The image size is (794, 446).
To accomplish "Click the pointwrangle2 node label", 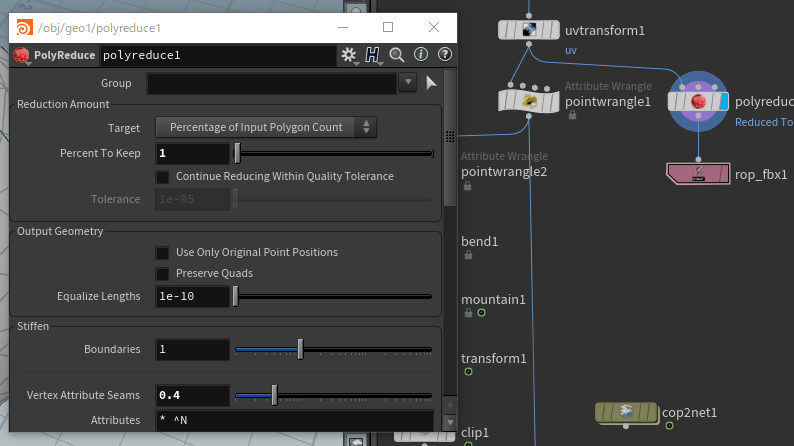I will coord(504,172).
